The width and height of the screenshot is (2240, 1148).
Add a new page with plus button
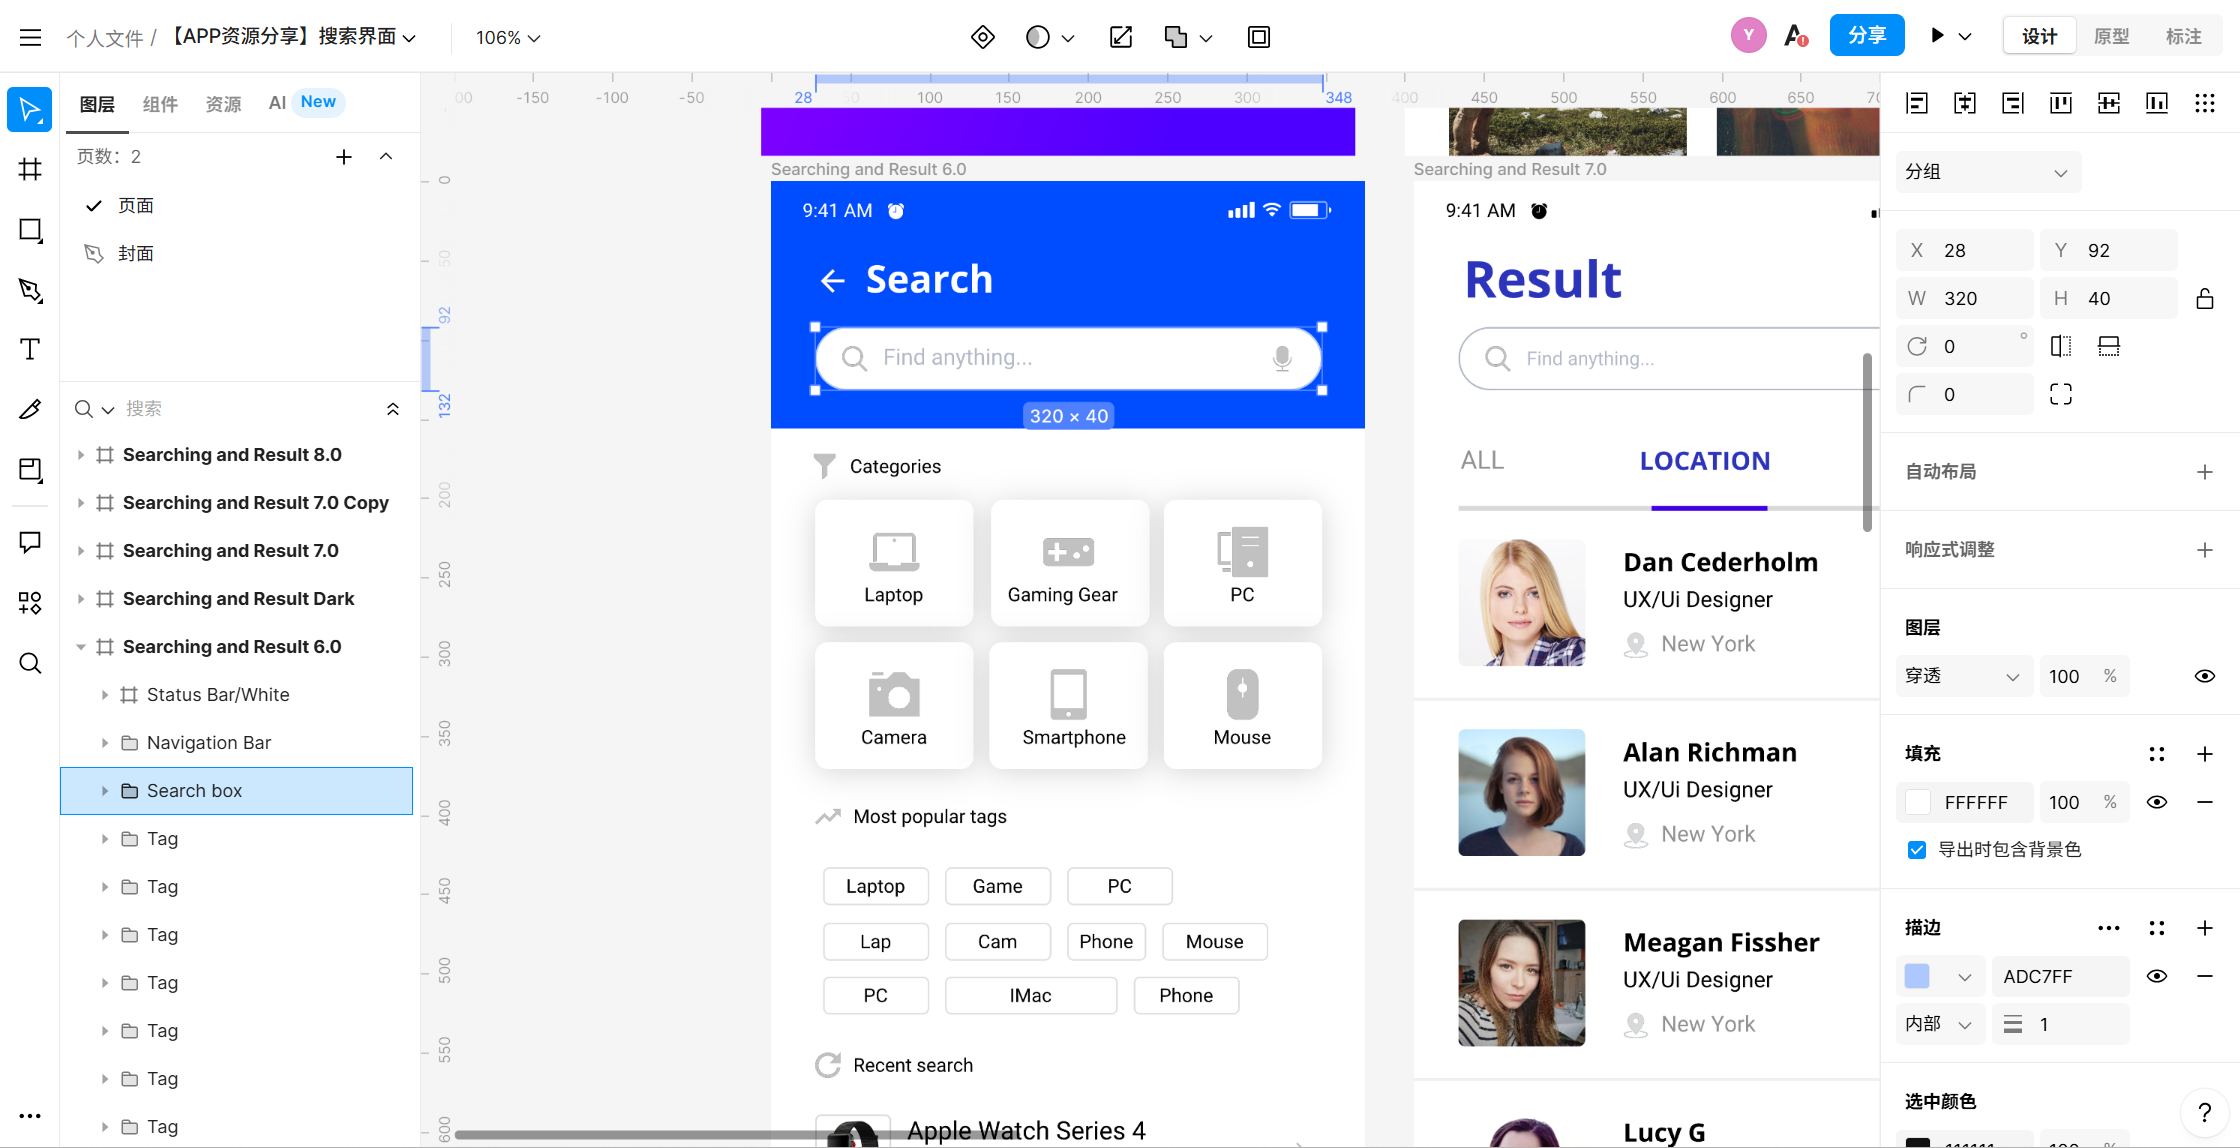point(343,156)
